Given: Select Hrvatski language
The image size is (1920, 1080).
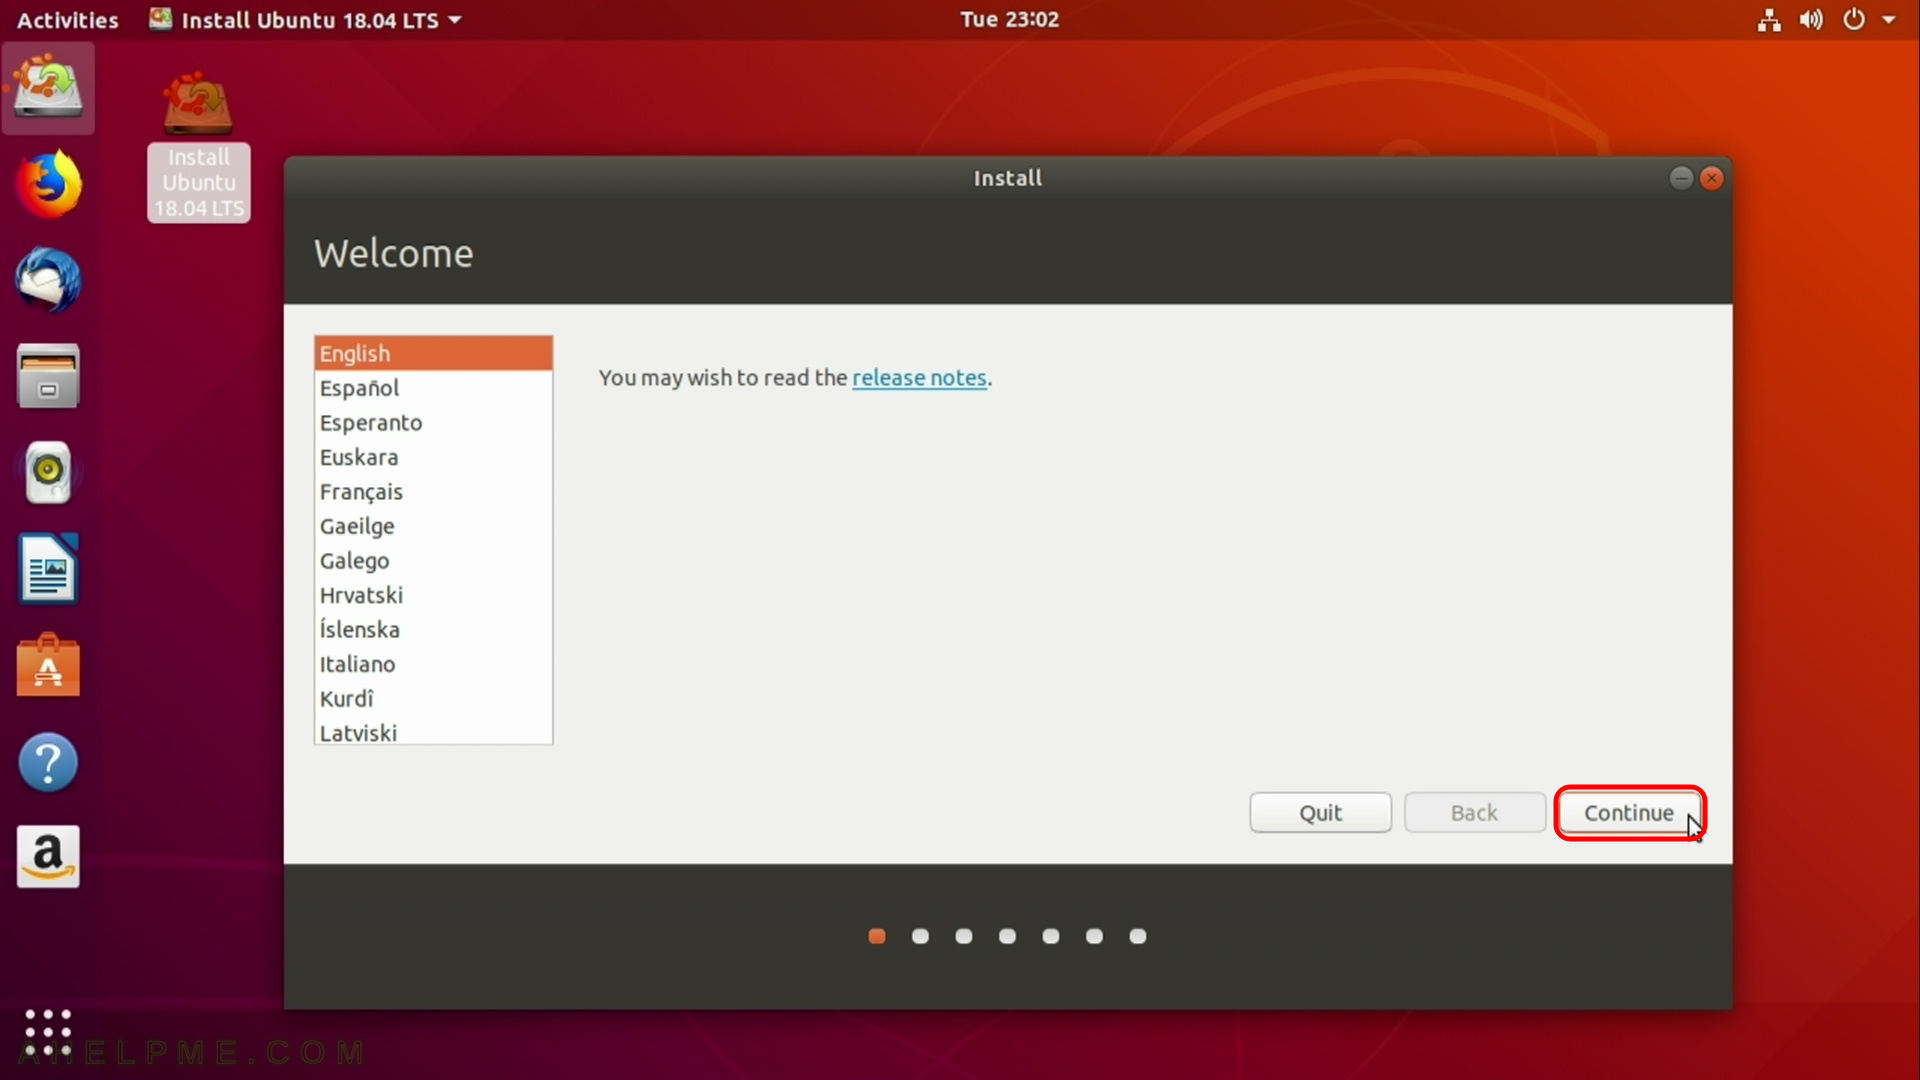Looking at the screenshot, I should click(433, 595).
